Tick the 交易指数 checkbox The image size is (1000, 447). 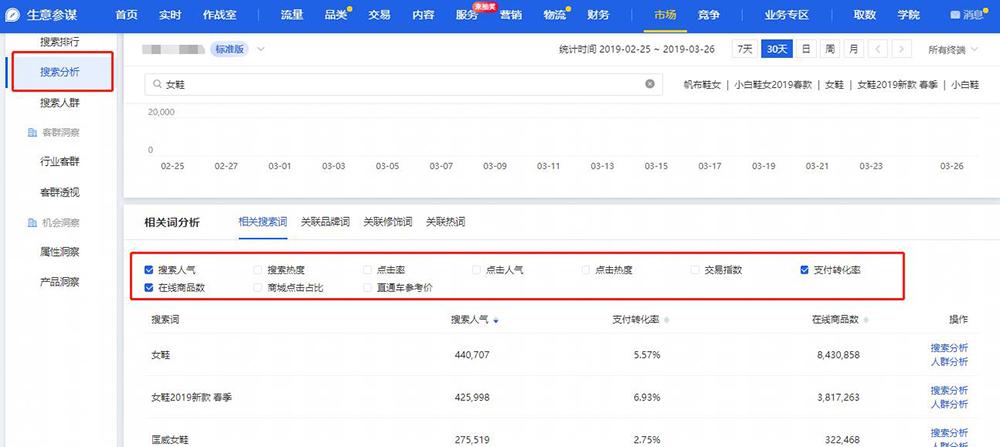point(695,270)
